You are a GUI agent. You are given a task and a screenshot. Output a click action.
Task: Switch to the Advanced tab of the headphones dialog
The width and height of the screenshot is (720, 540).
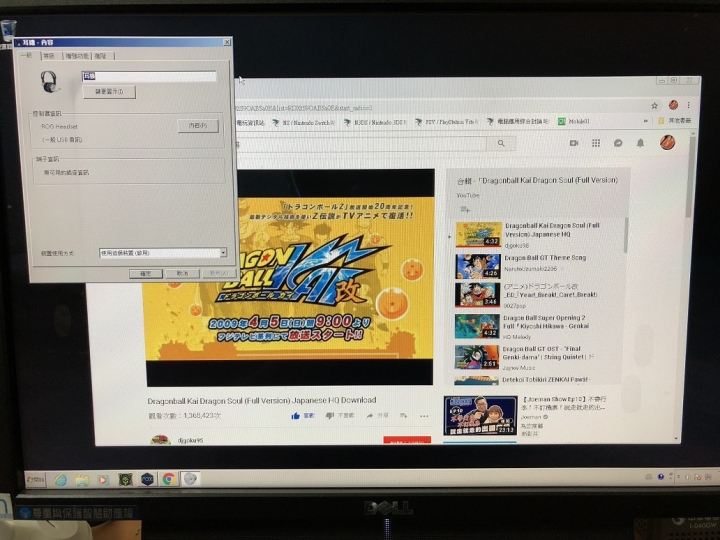(101, 56)
